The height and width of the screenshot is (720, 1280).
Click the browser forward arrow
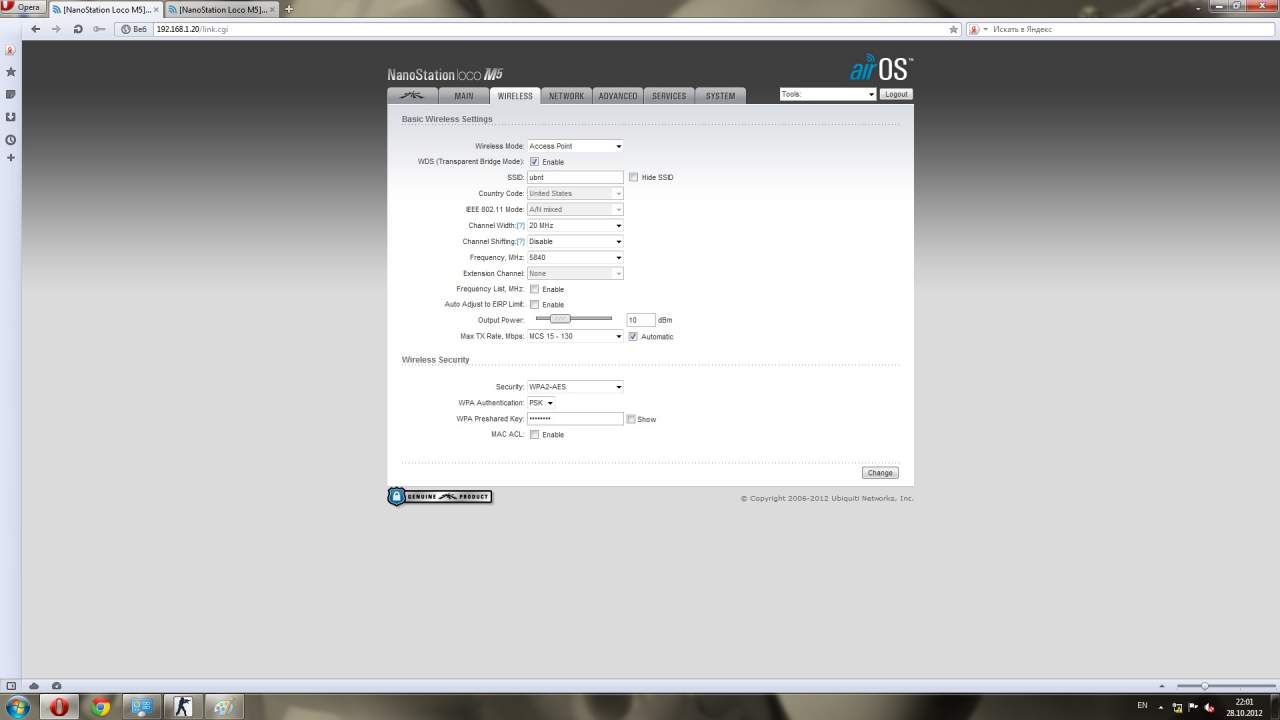[56, 29]
